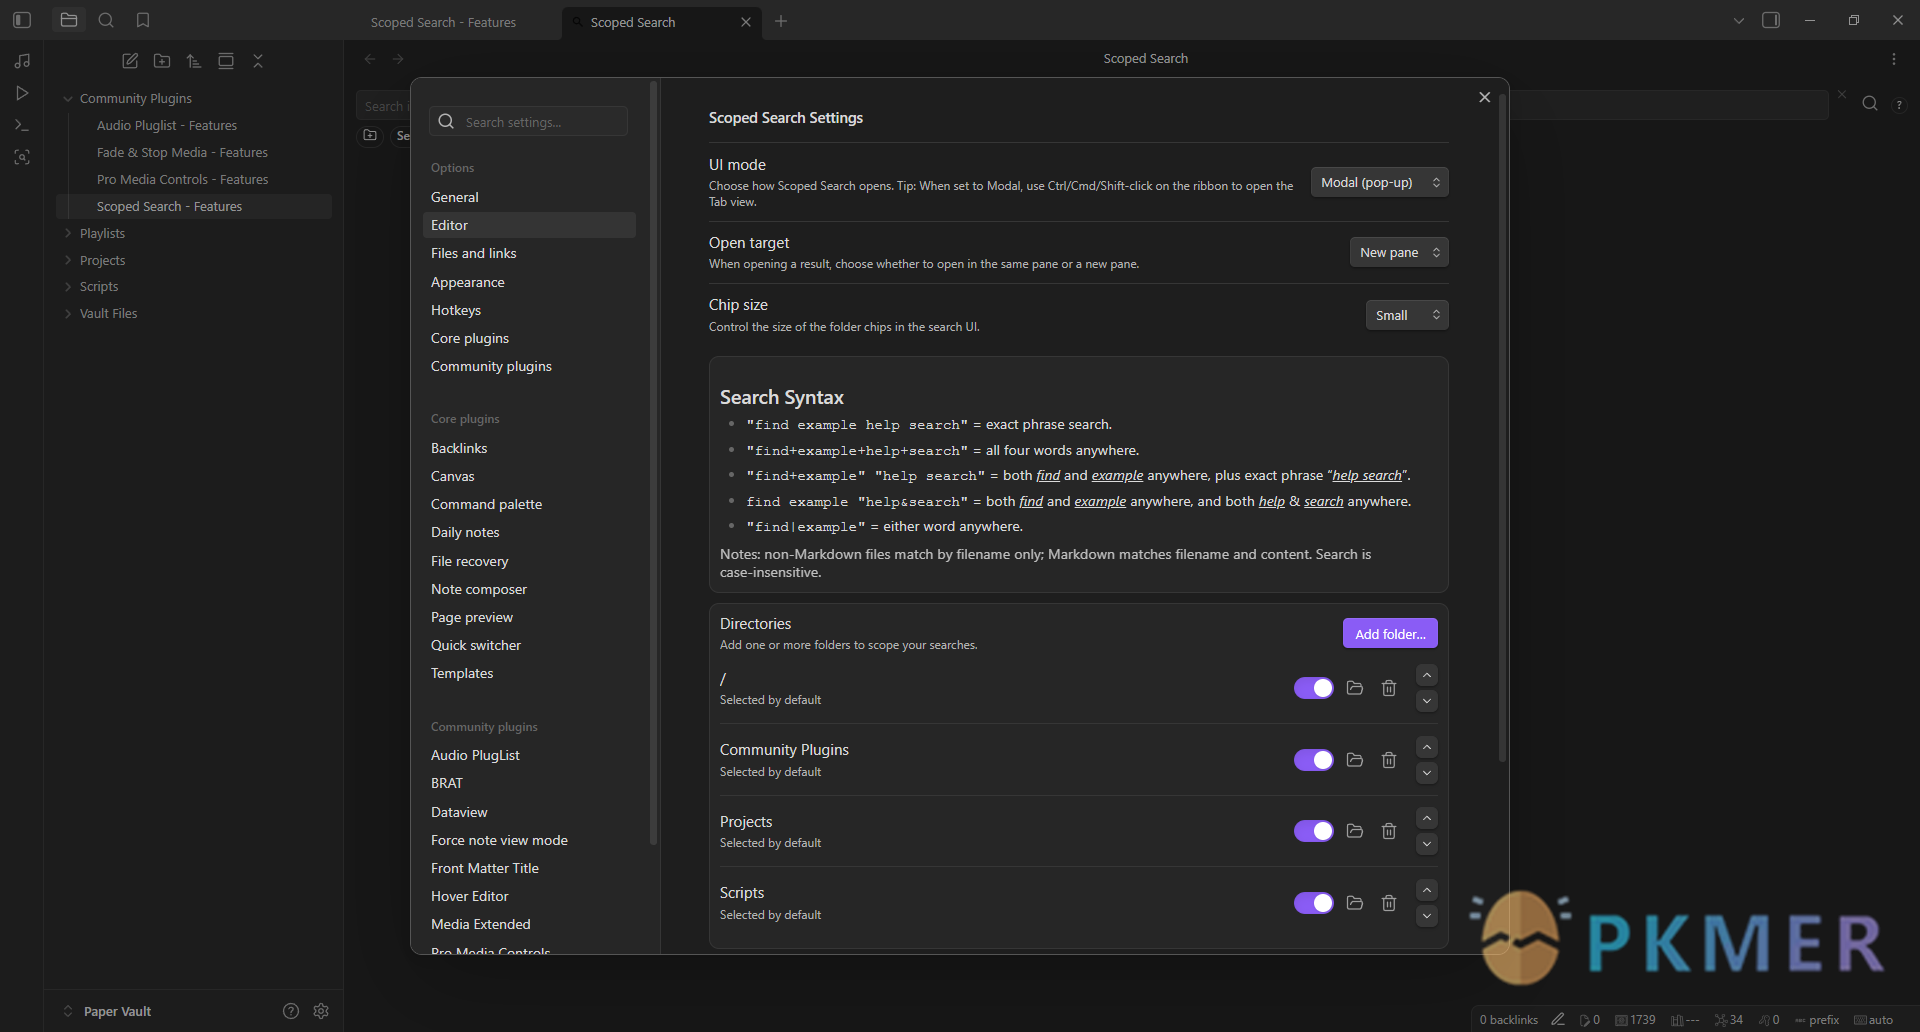The width and height of the screenshot is (1920, 1032).
Task: Open the UI mode dropdown
Action: [1380, 182]
